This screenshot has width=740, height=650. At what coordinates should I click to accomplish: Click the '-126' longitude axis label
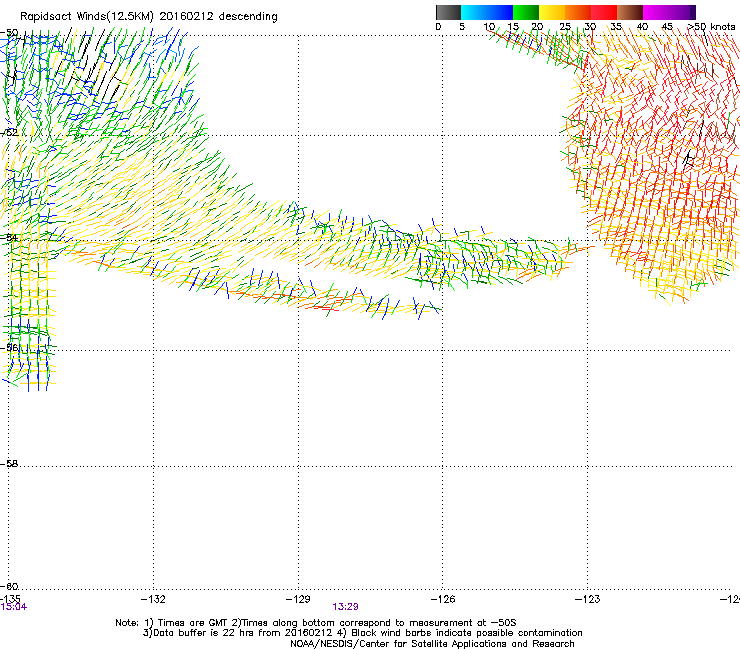point(443,599)
